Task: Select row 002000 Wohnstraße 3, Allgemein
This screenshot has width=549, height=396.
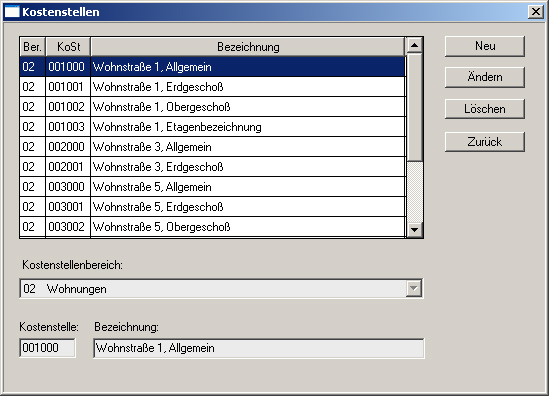Action: coord(212,147)
